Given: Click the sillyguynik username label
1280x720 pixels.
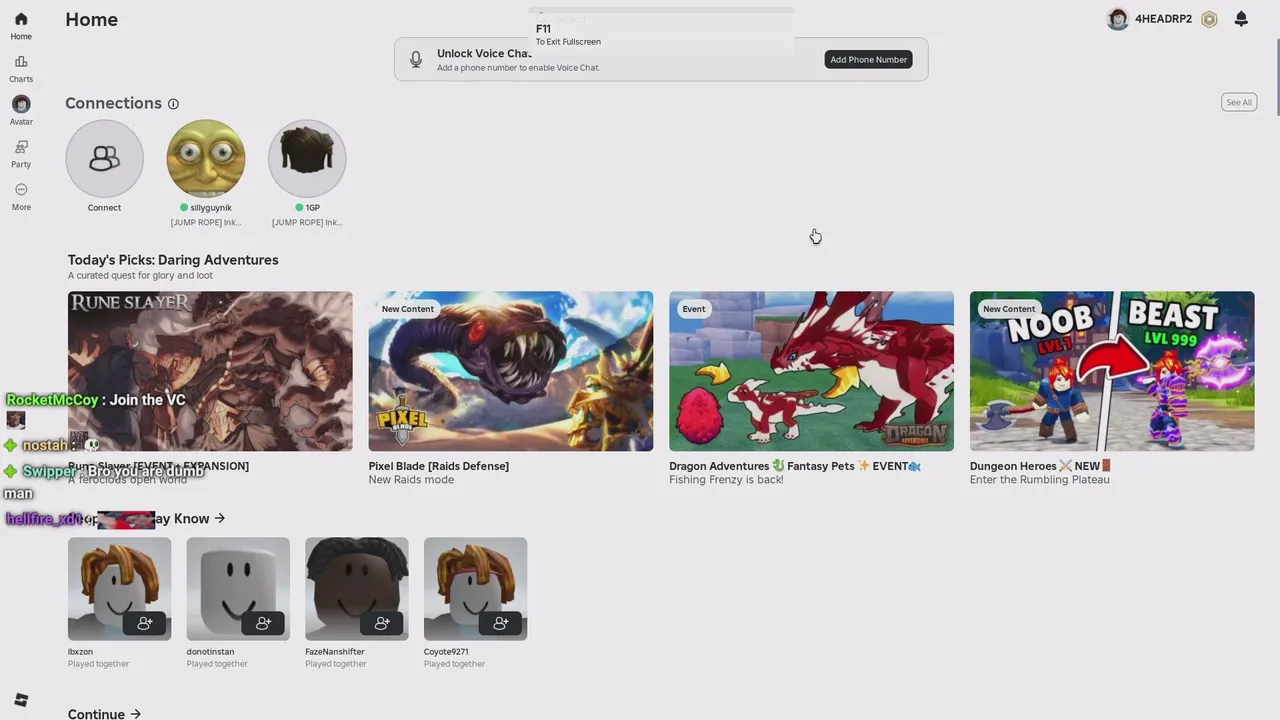Looking at the screenshot, I should 211,208.
